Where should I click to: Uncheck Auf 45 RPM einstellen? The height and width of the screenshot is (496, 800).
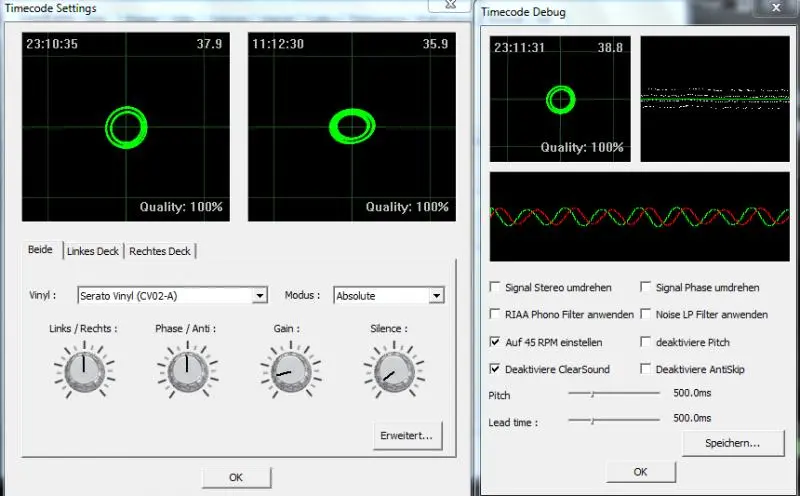point(496,341)
